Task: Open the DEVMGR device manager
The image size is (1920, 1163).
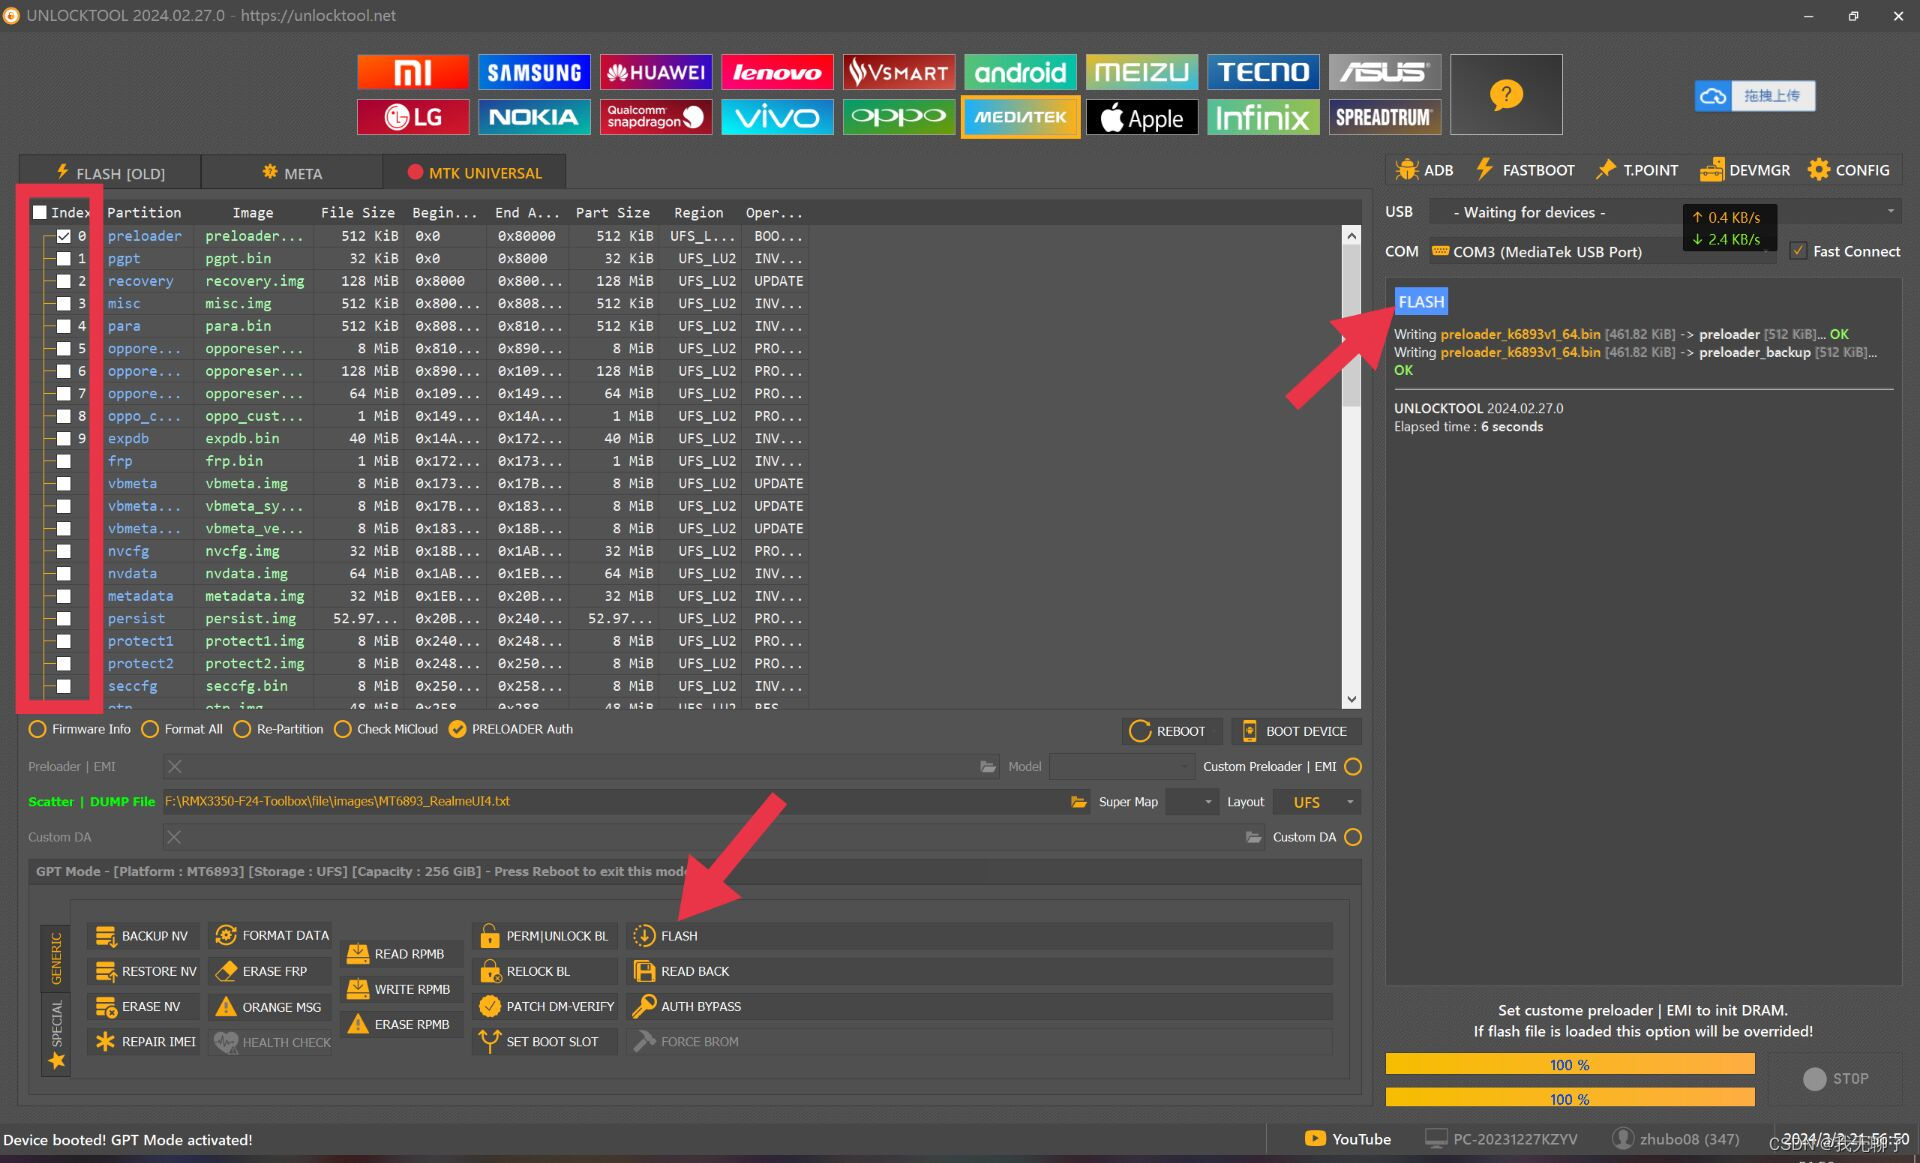Action: [1745, 170]
